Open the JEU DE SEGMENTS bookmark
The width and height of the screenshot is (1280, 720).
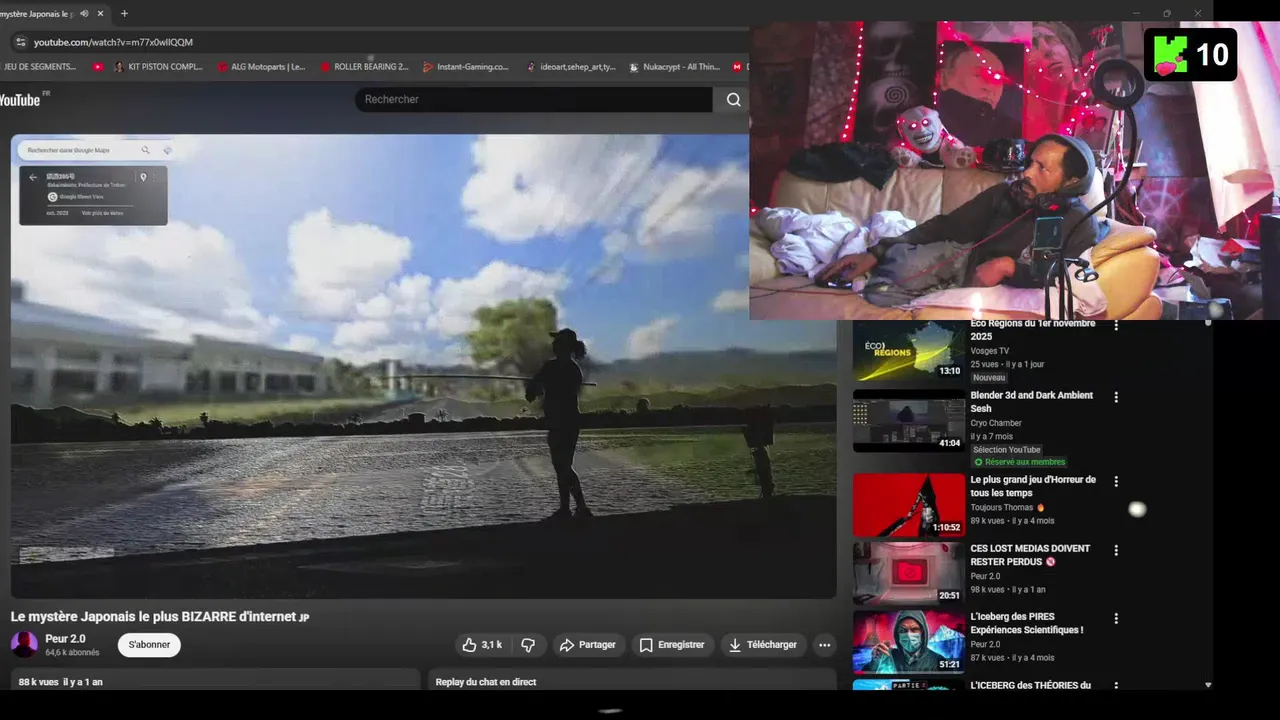tap(40, 67)
